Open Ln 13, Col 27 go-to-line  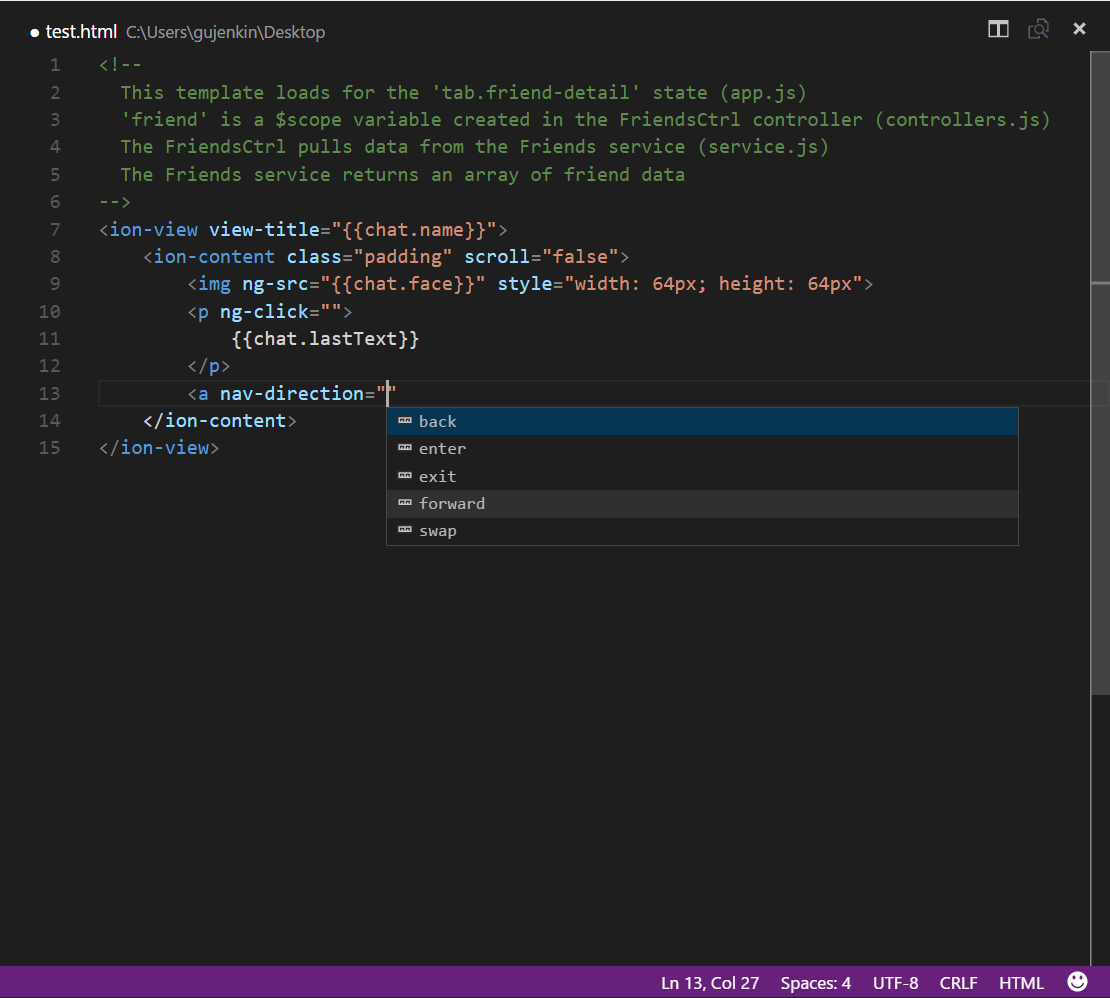tap(710, 983)
